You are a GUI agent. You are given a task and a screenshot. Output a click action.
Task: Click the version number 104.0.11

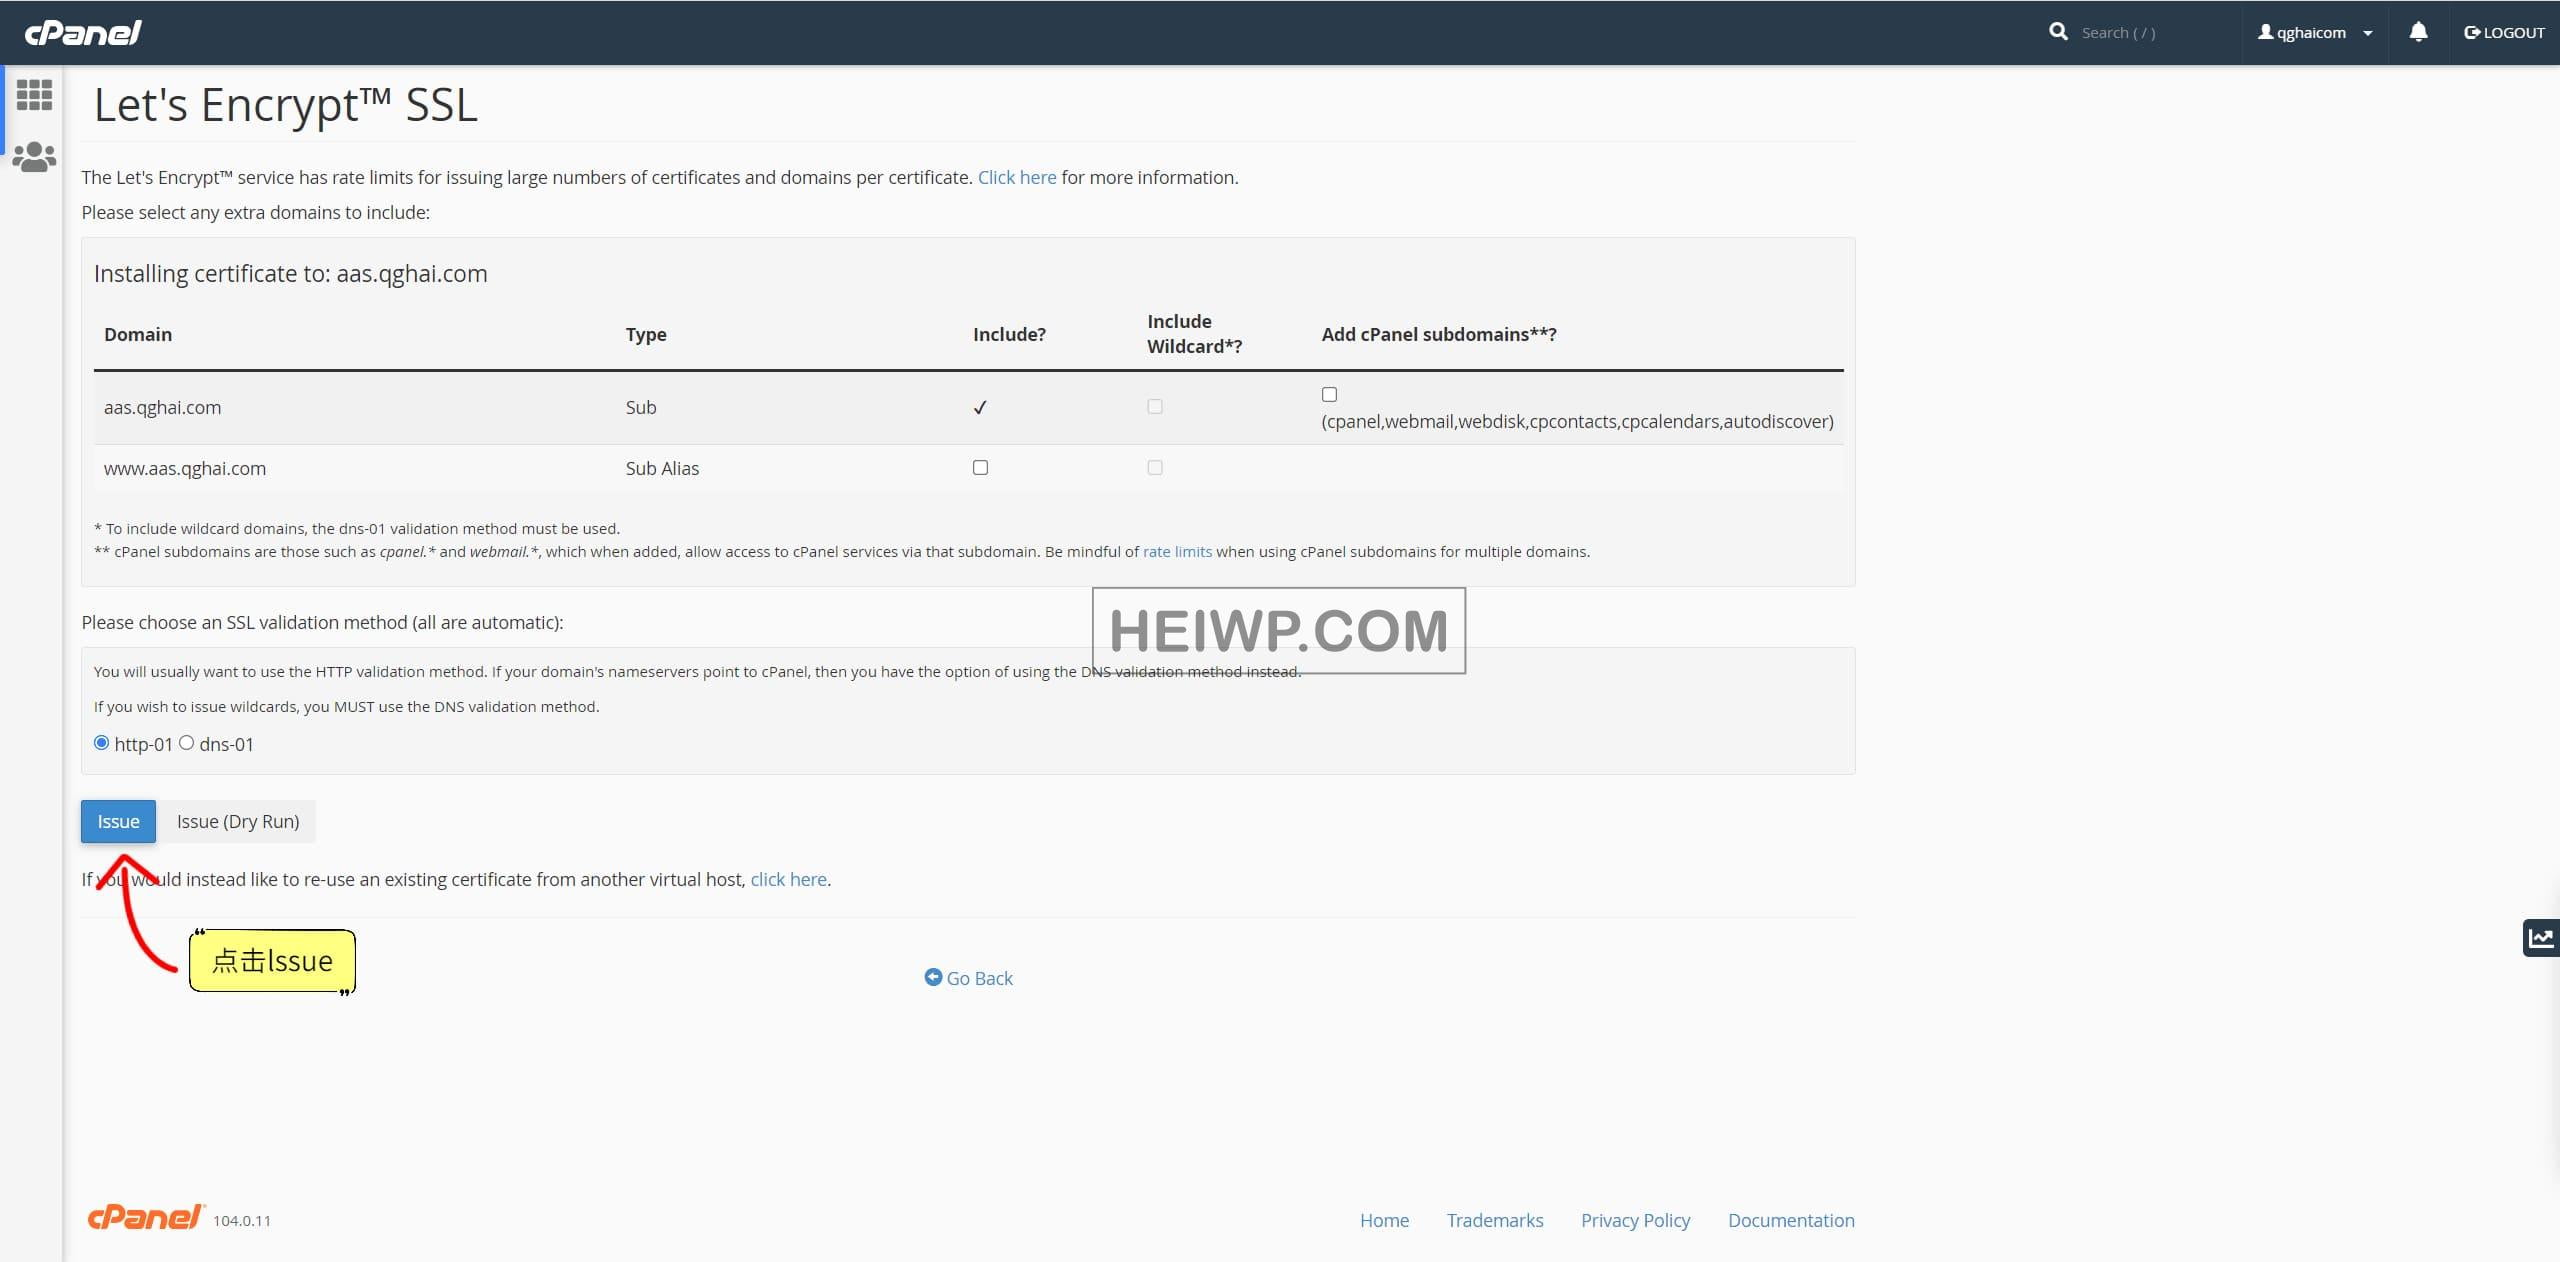242,1220
